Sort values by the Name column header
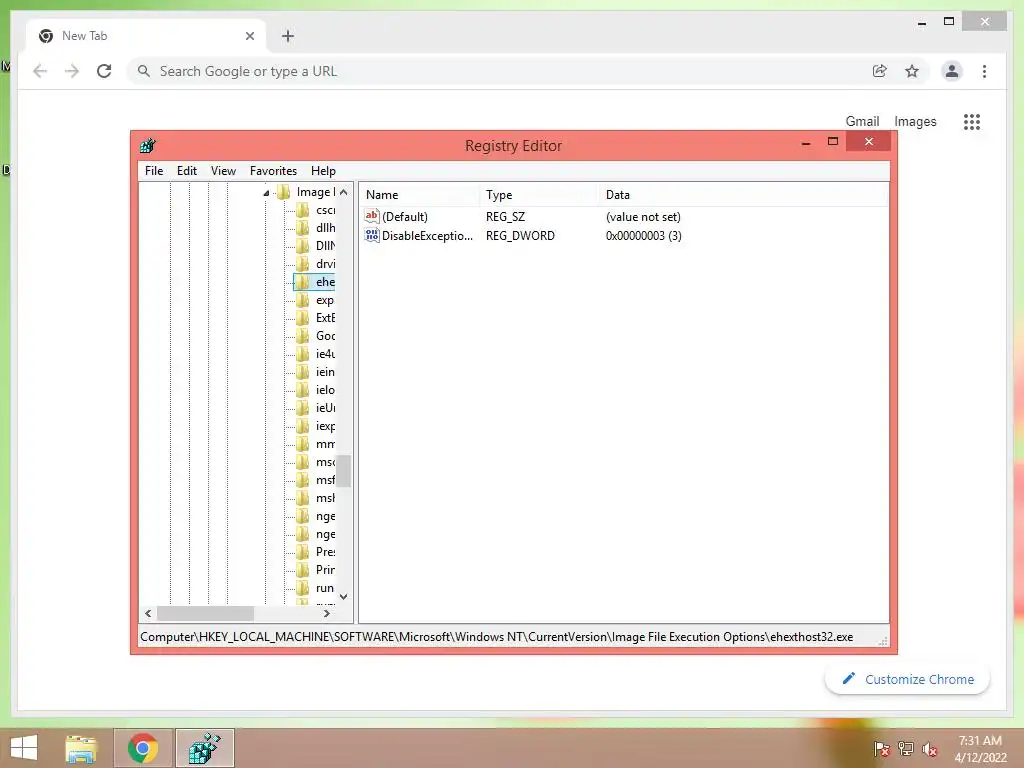 (420, 195)
